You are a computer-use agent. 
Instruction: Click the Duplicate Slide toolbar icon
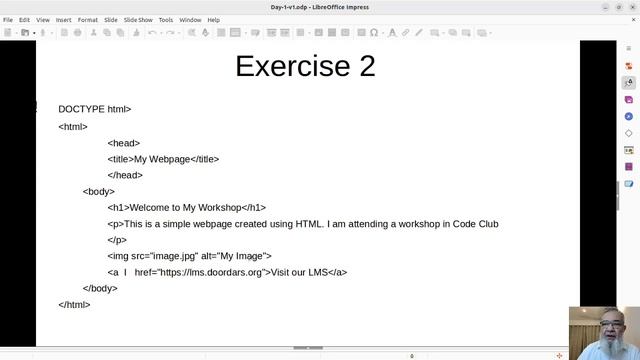(x=453, y=33)
